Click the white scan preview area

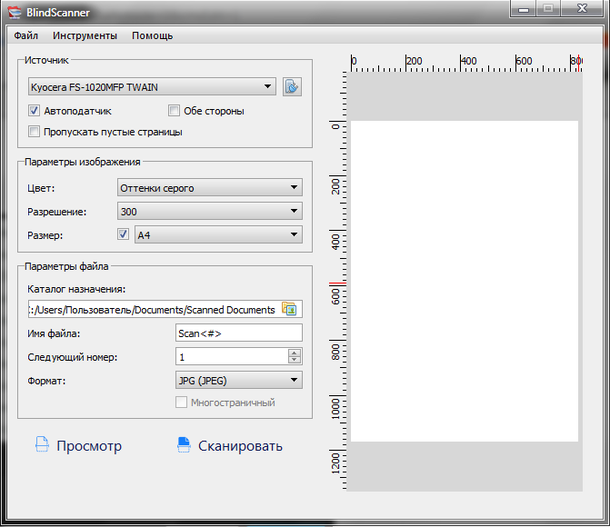(464, 280)
